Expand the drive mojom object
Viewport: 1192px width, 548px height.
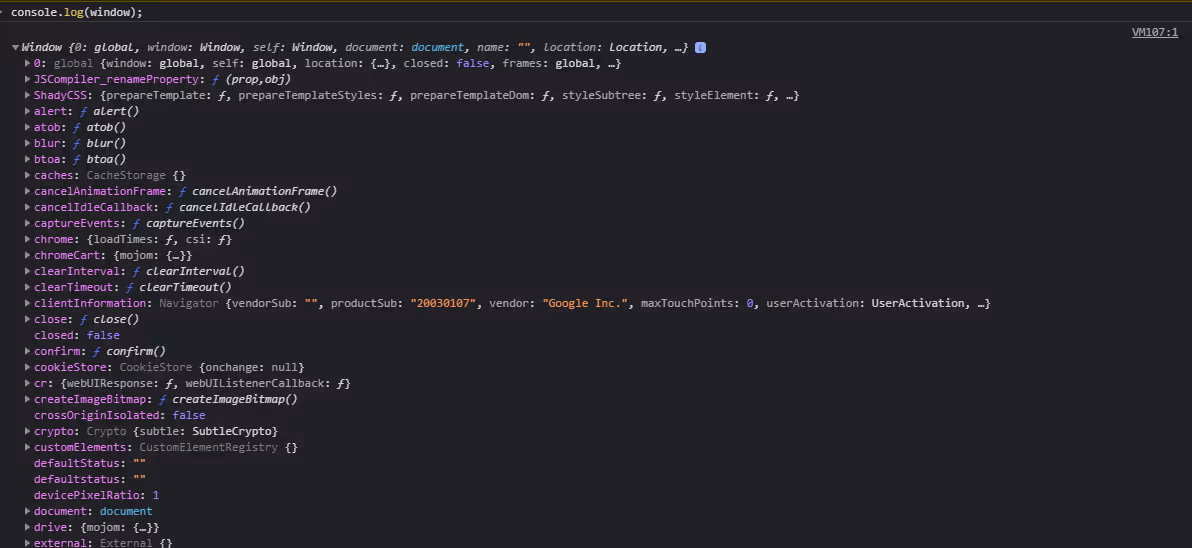[27, 528]
